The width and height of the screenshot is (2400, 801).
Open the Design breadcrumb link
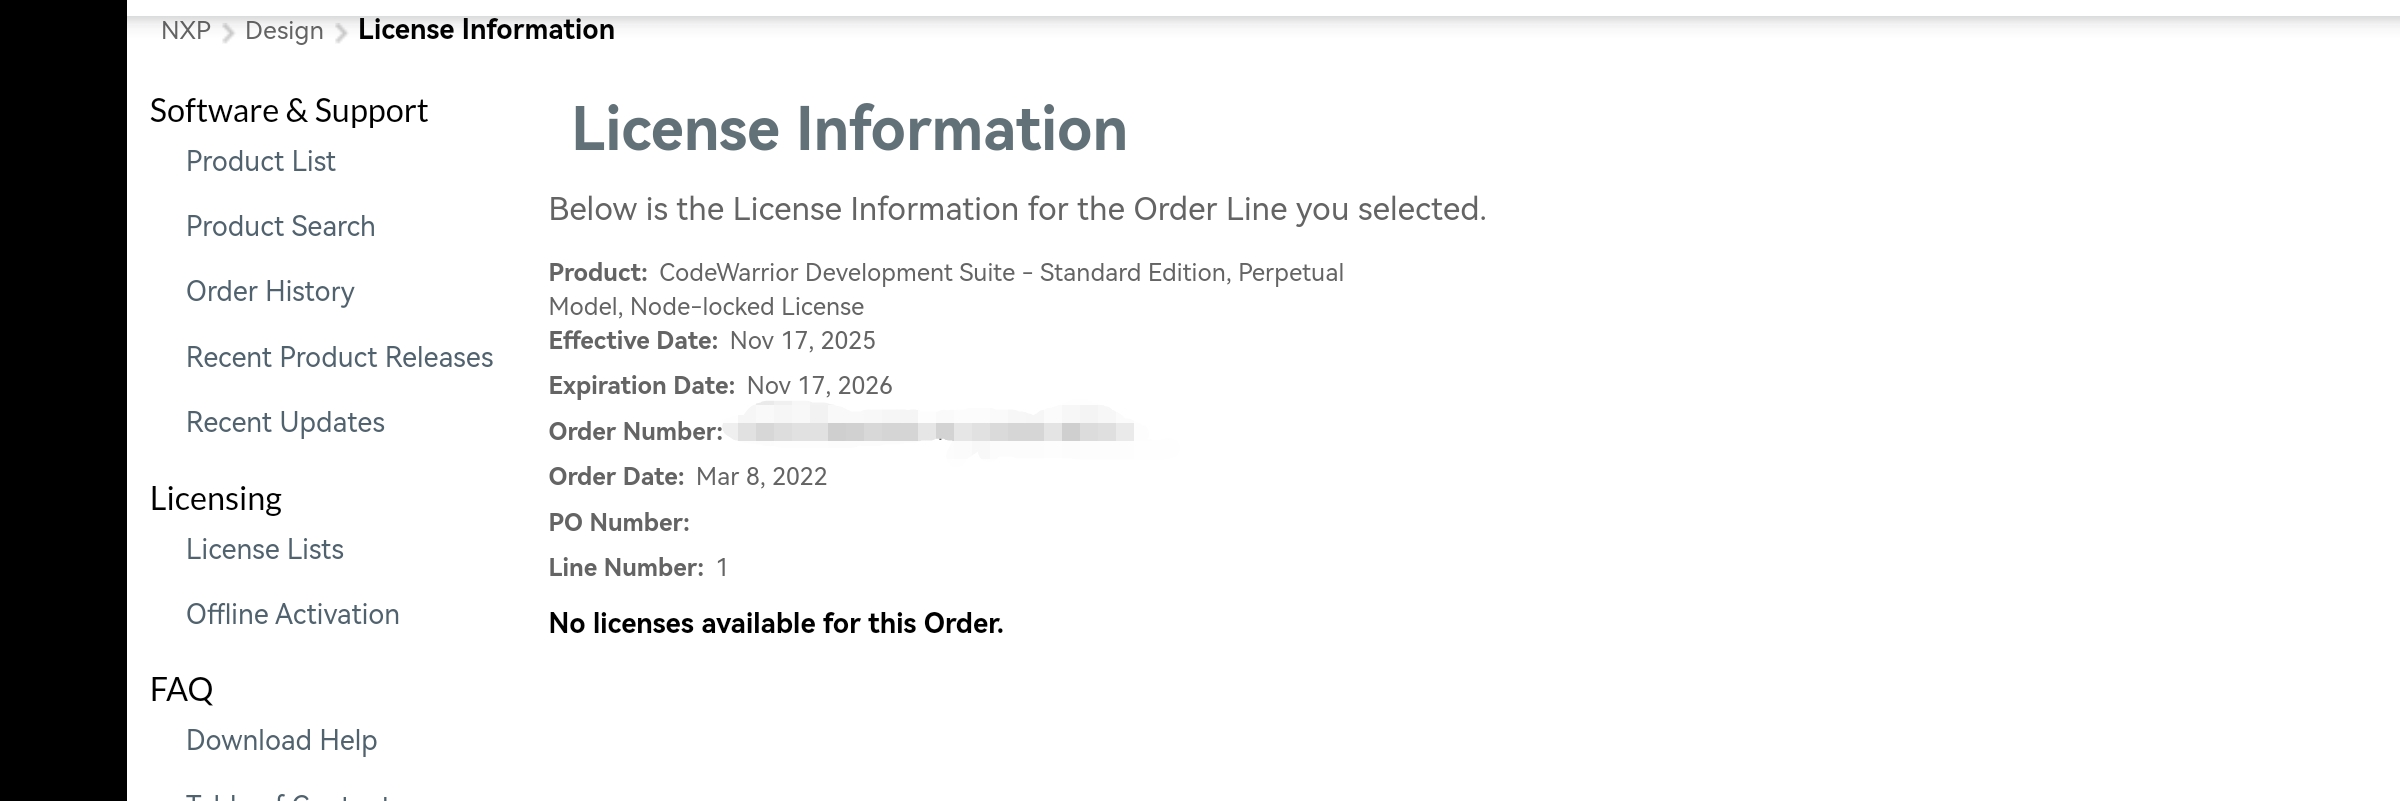point(284,30)
